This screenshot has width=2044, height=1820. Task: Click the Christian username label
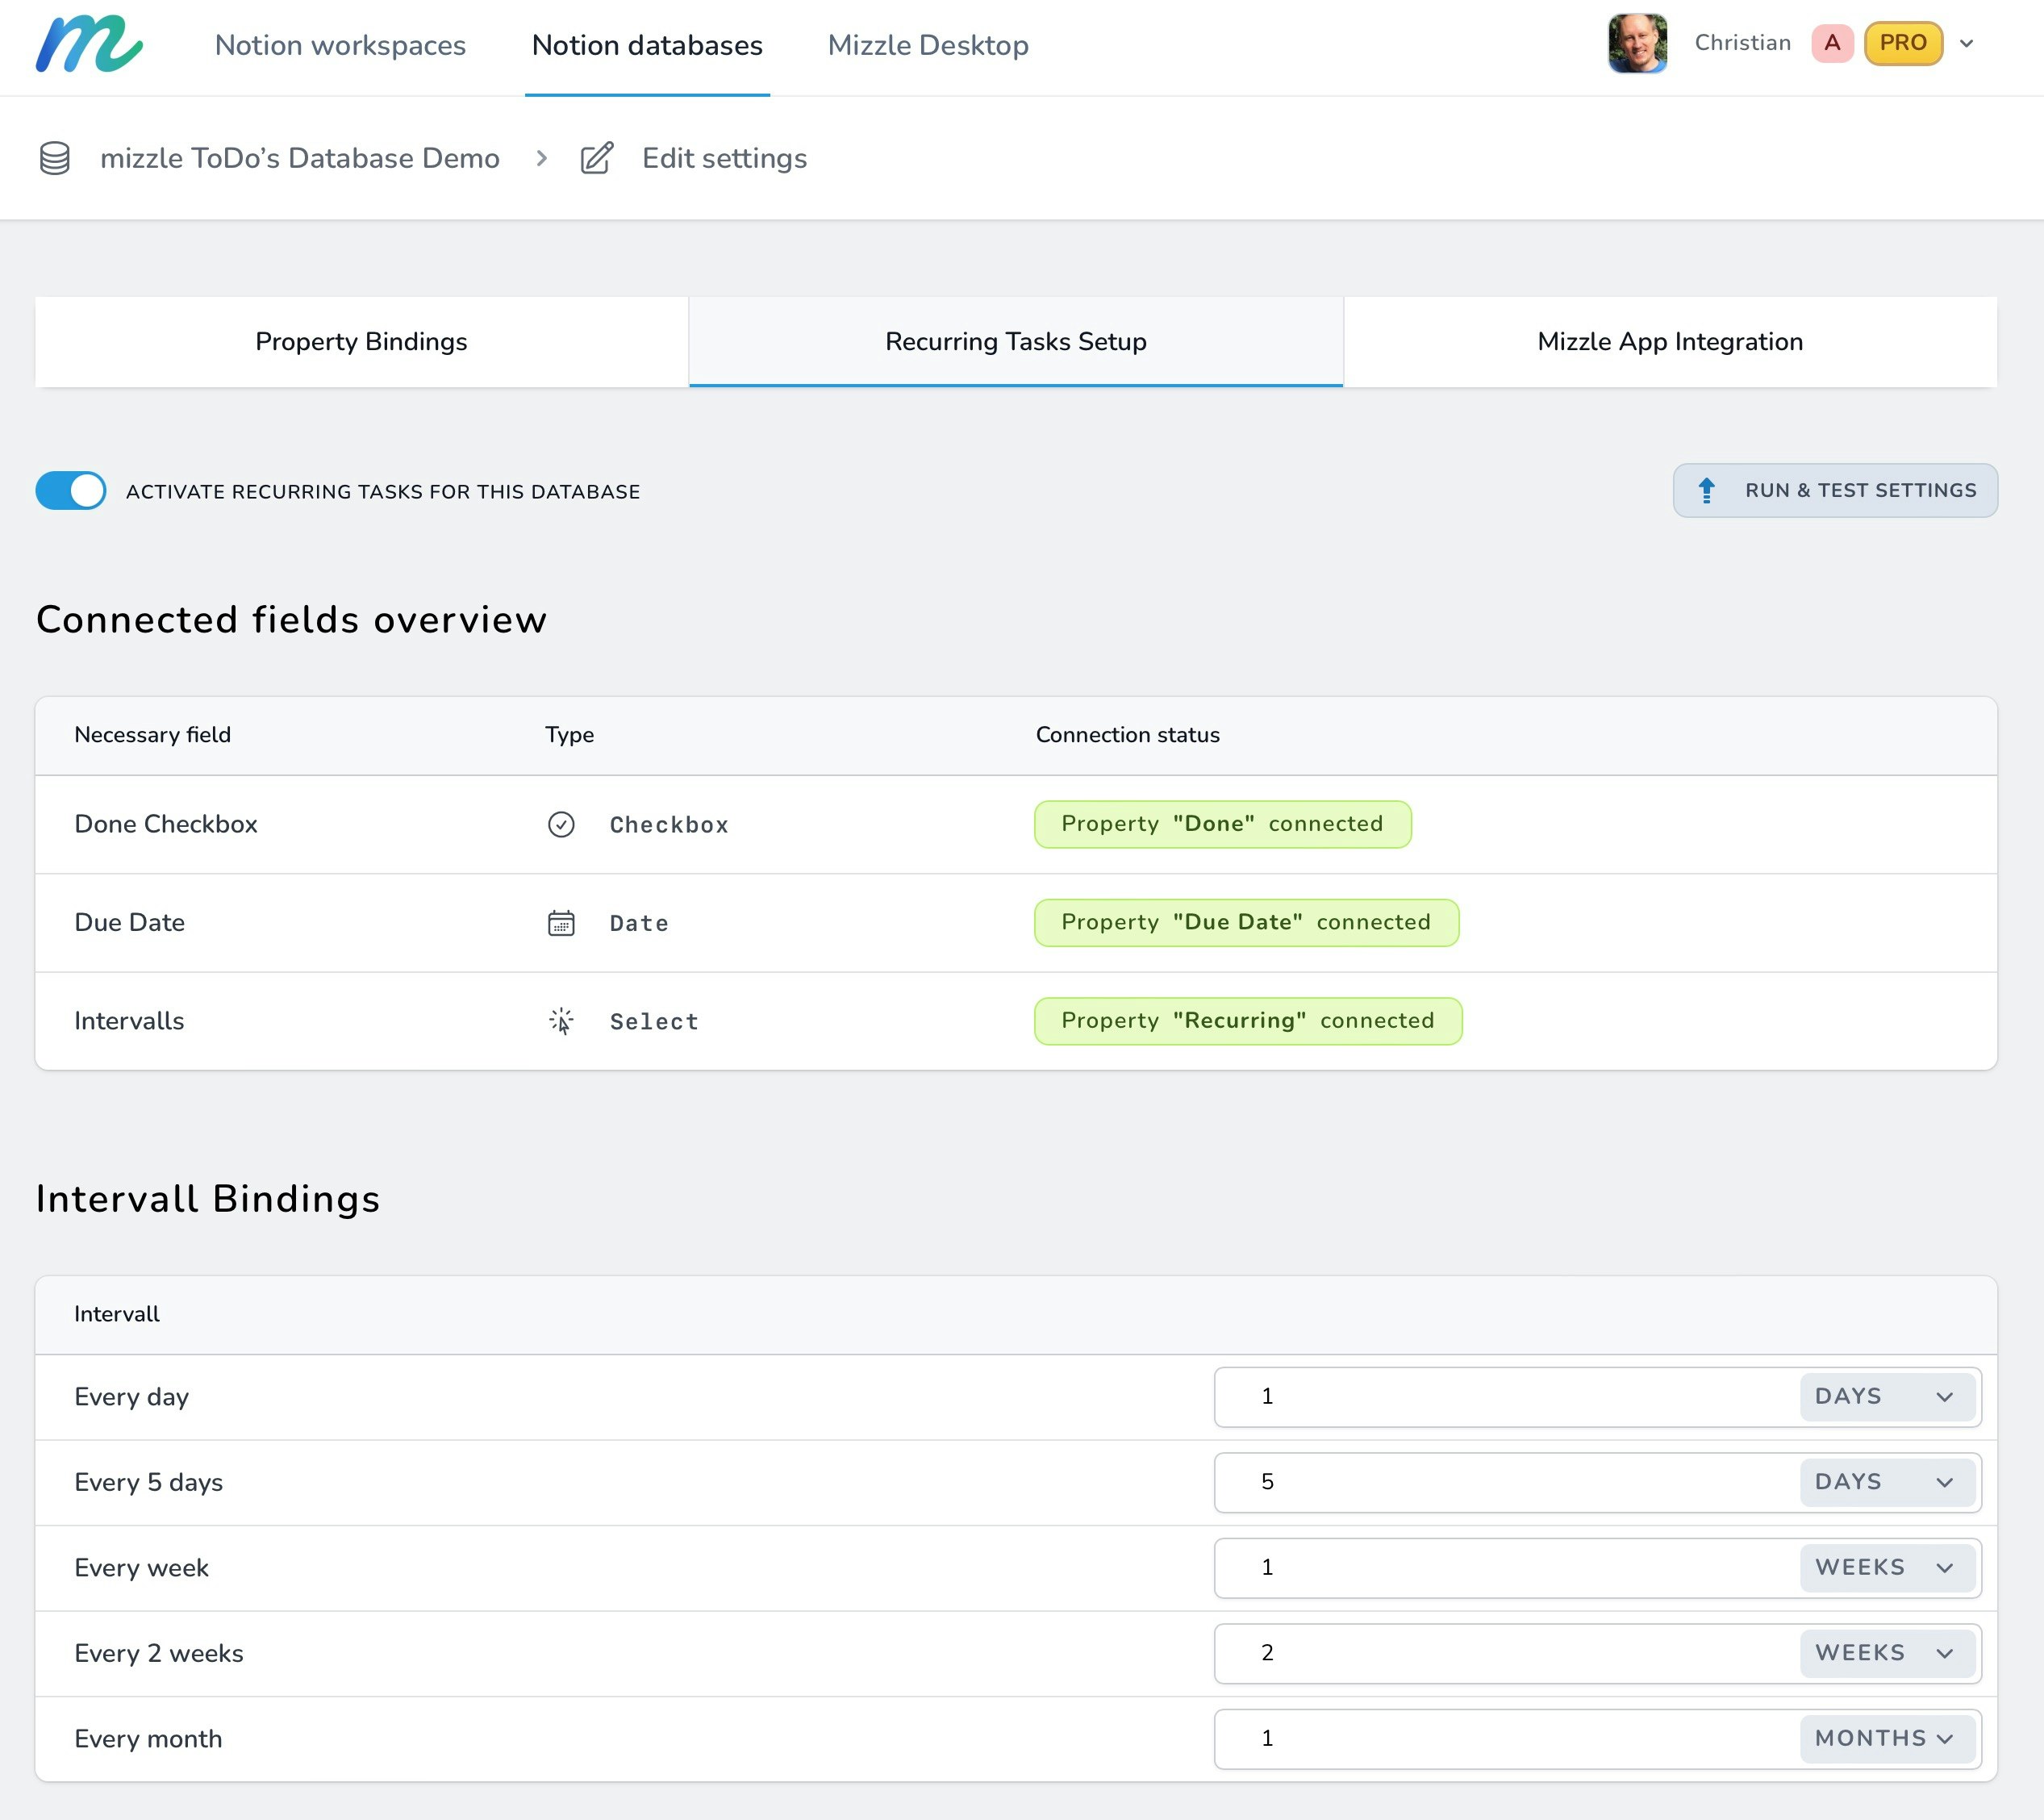(1742, 43)
